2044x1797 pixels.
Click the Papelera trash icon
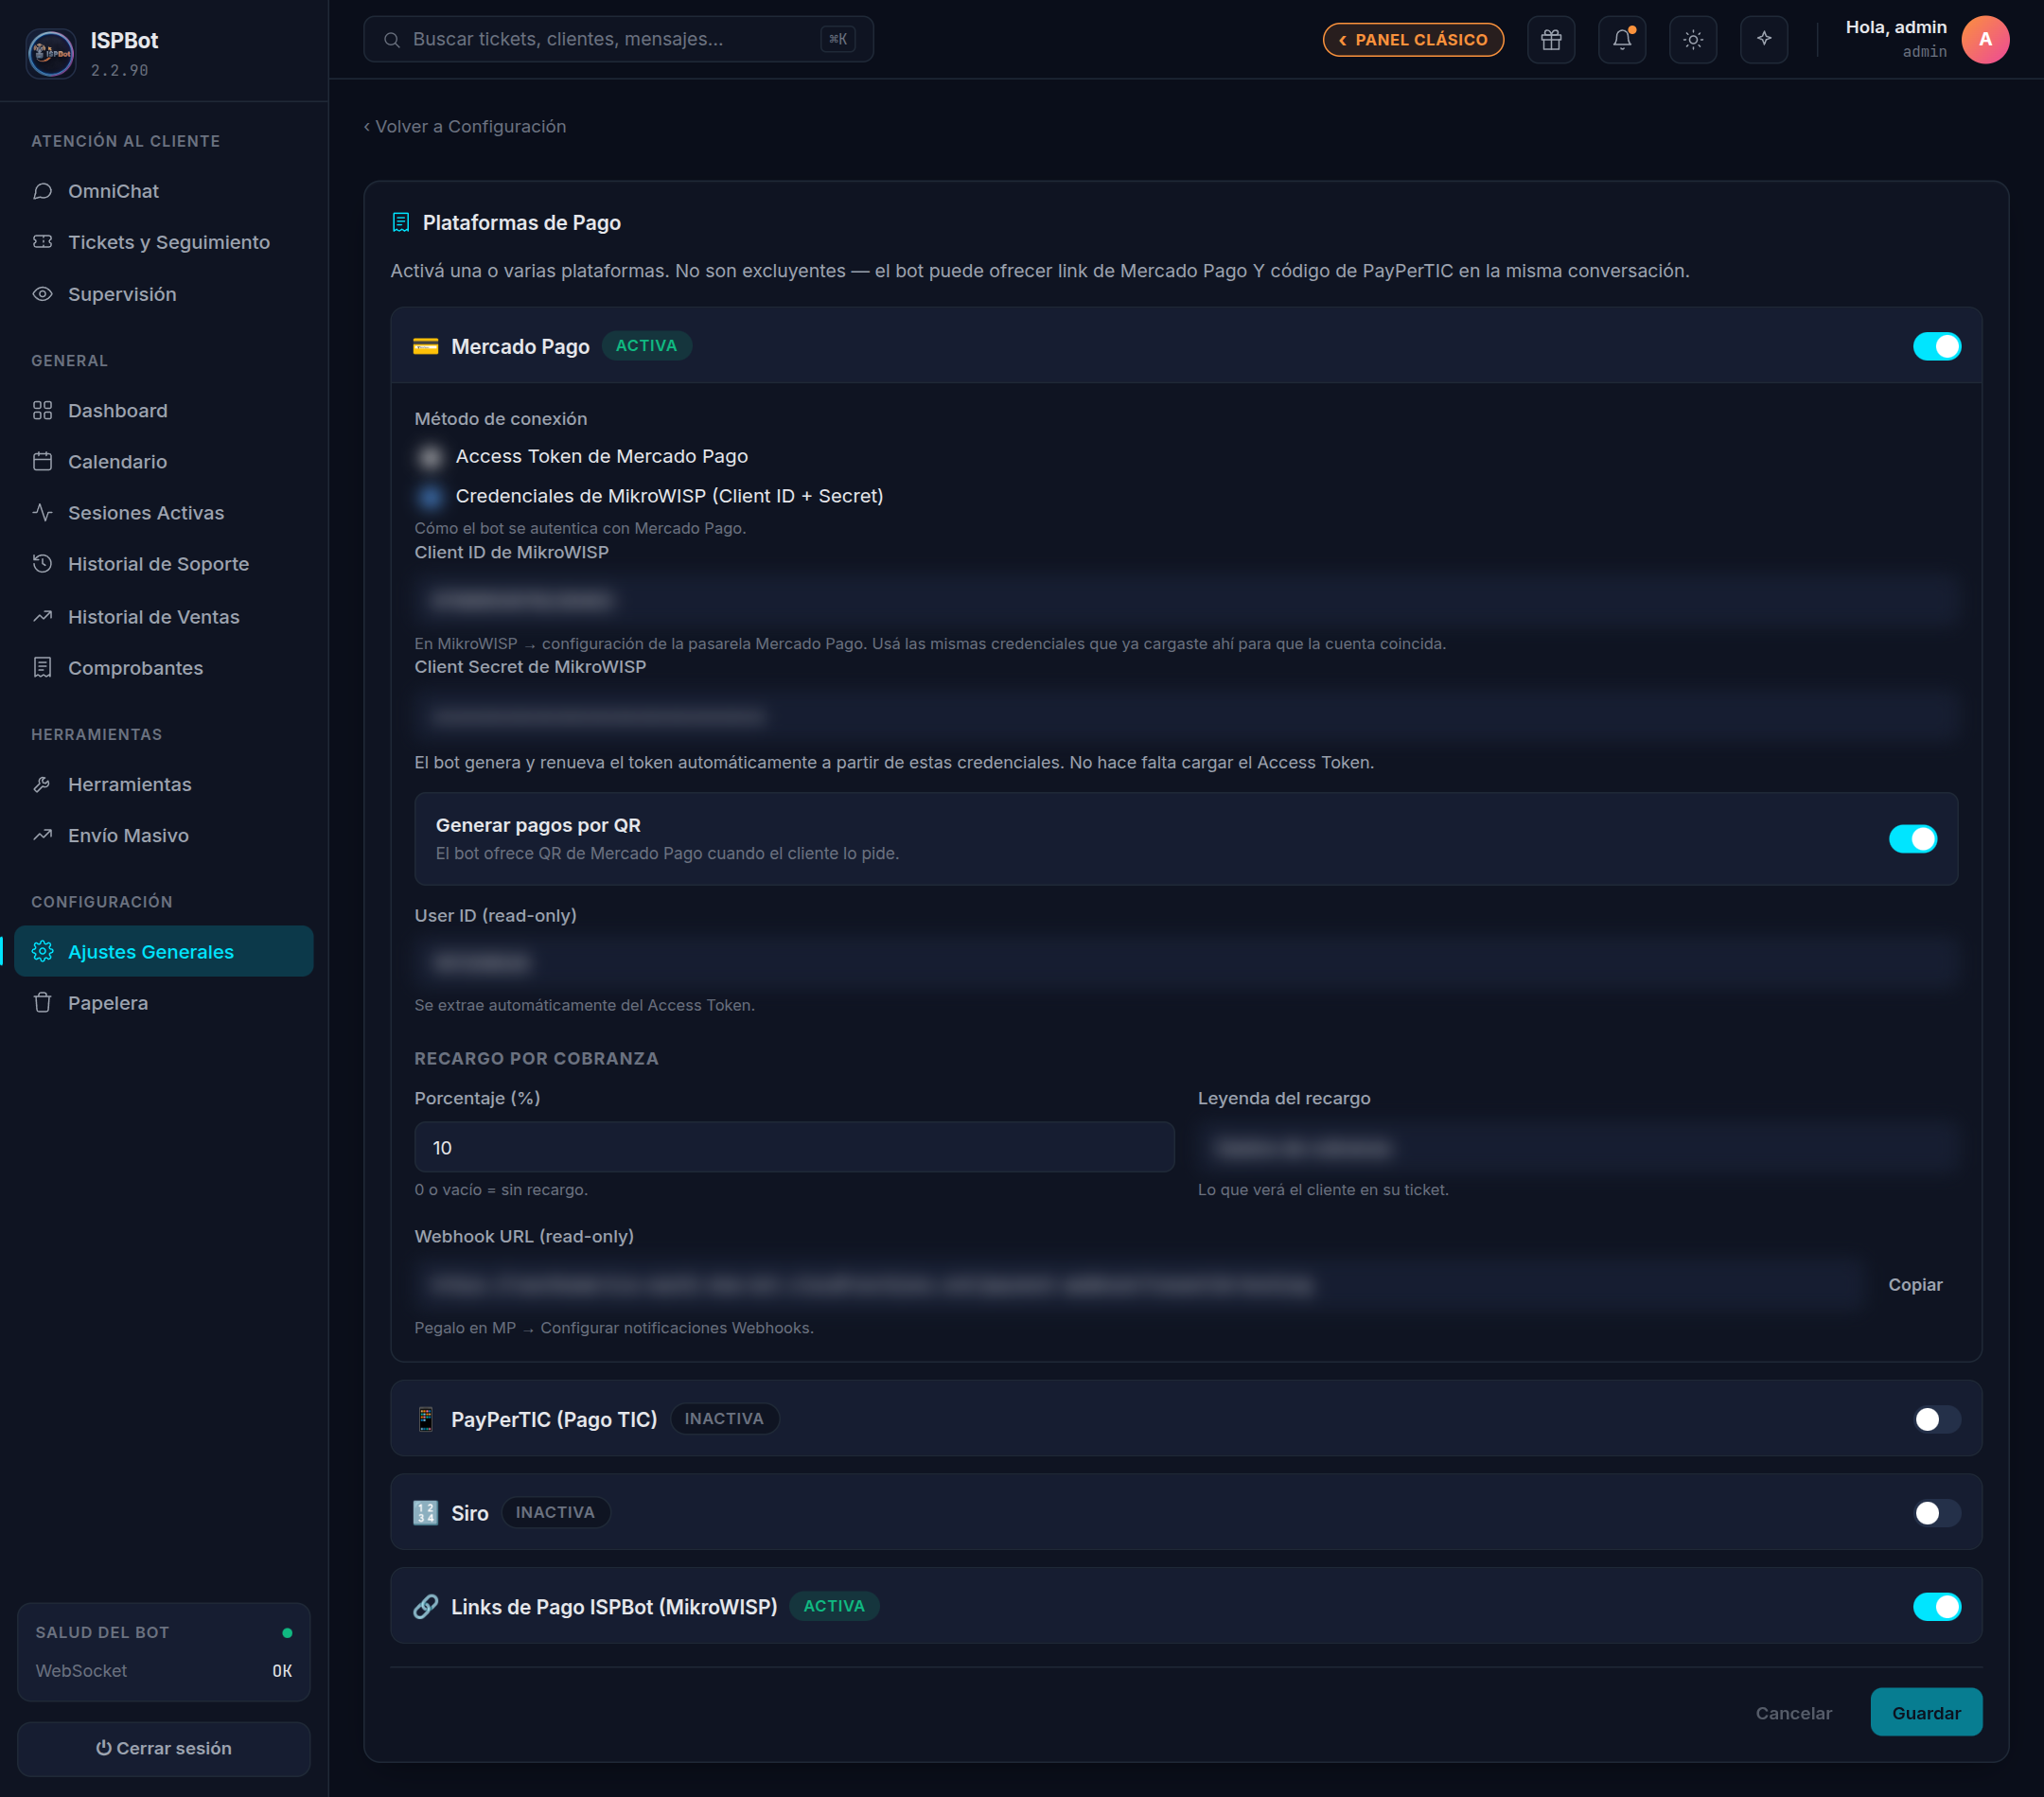[42, 1002]
